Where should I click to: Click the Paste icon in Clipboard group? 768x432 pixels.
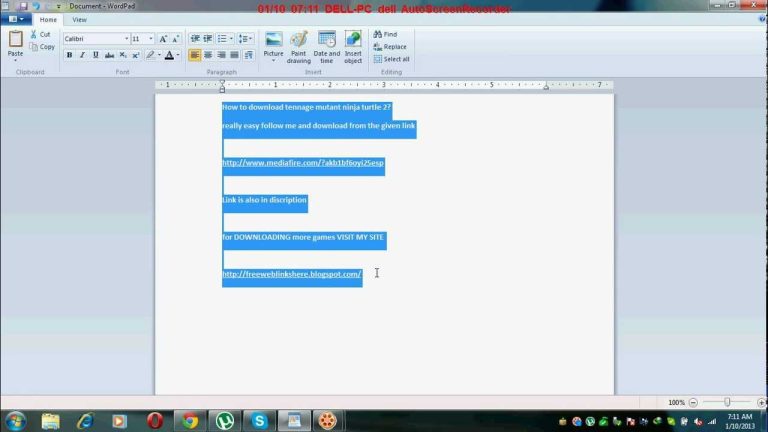click(x=15, y=40)
